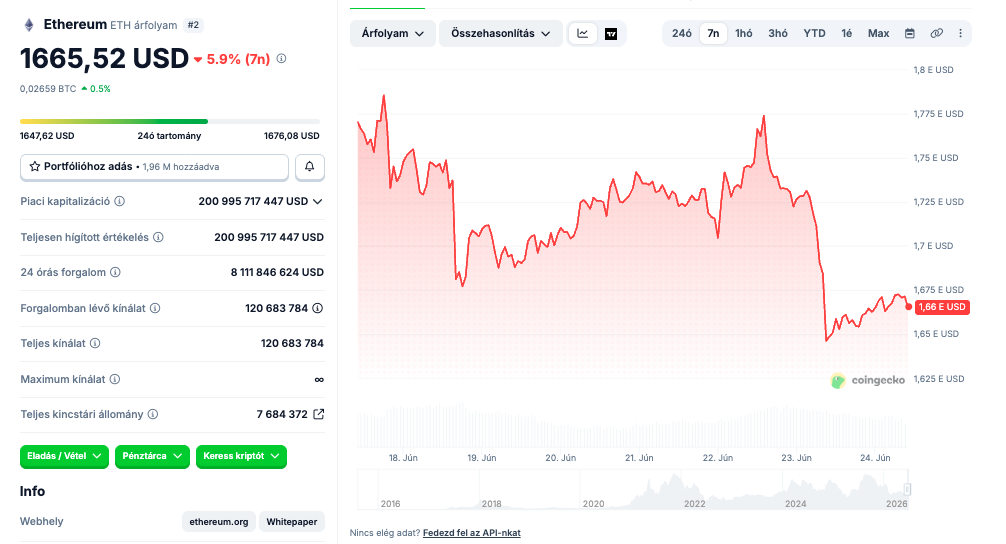Click Portfólióhoz adás button

[x=154, y=167]
